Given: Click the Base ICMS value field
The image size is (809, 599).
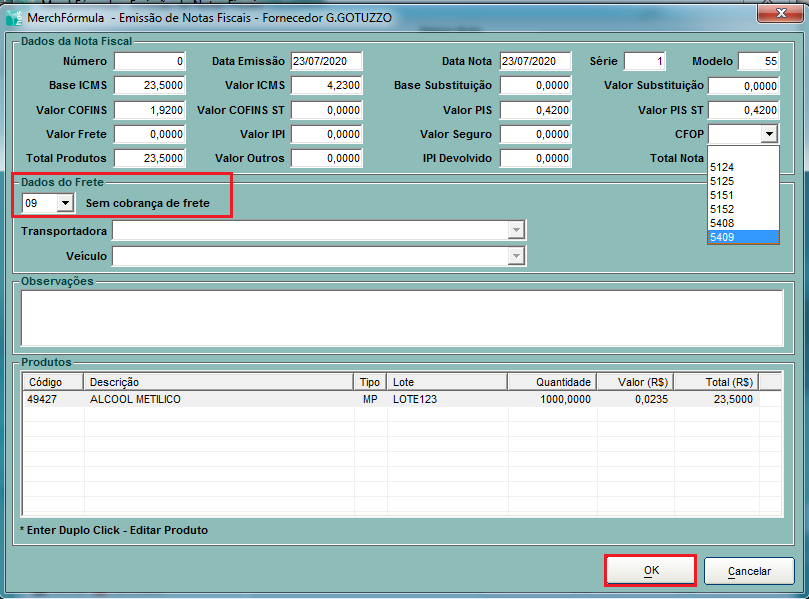Looking at the screenshot, I should pyautogui.click(x=150, y=86).
